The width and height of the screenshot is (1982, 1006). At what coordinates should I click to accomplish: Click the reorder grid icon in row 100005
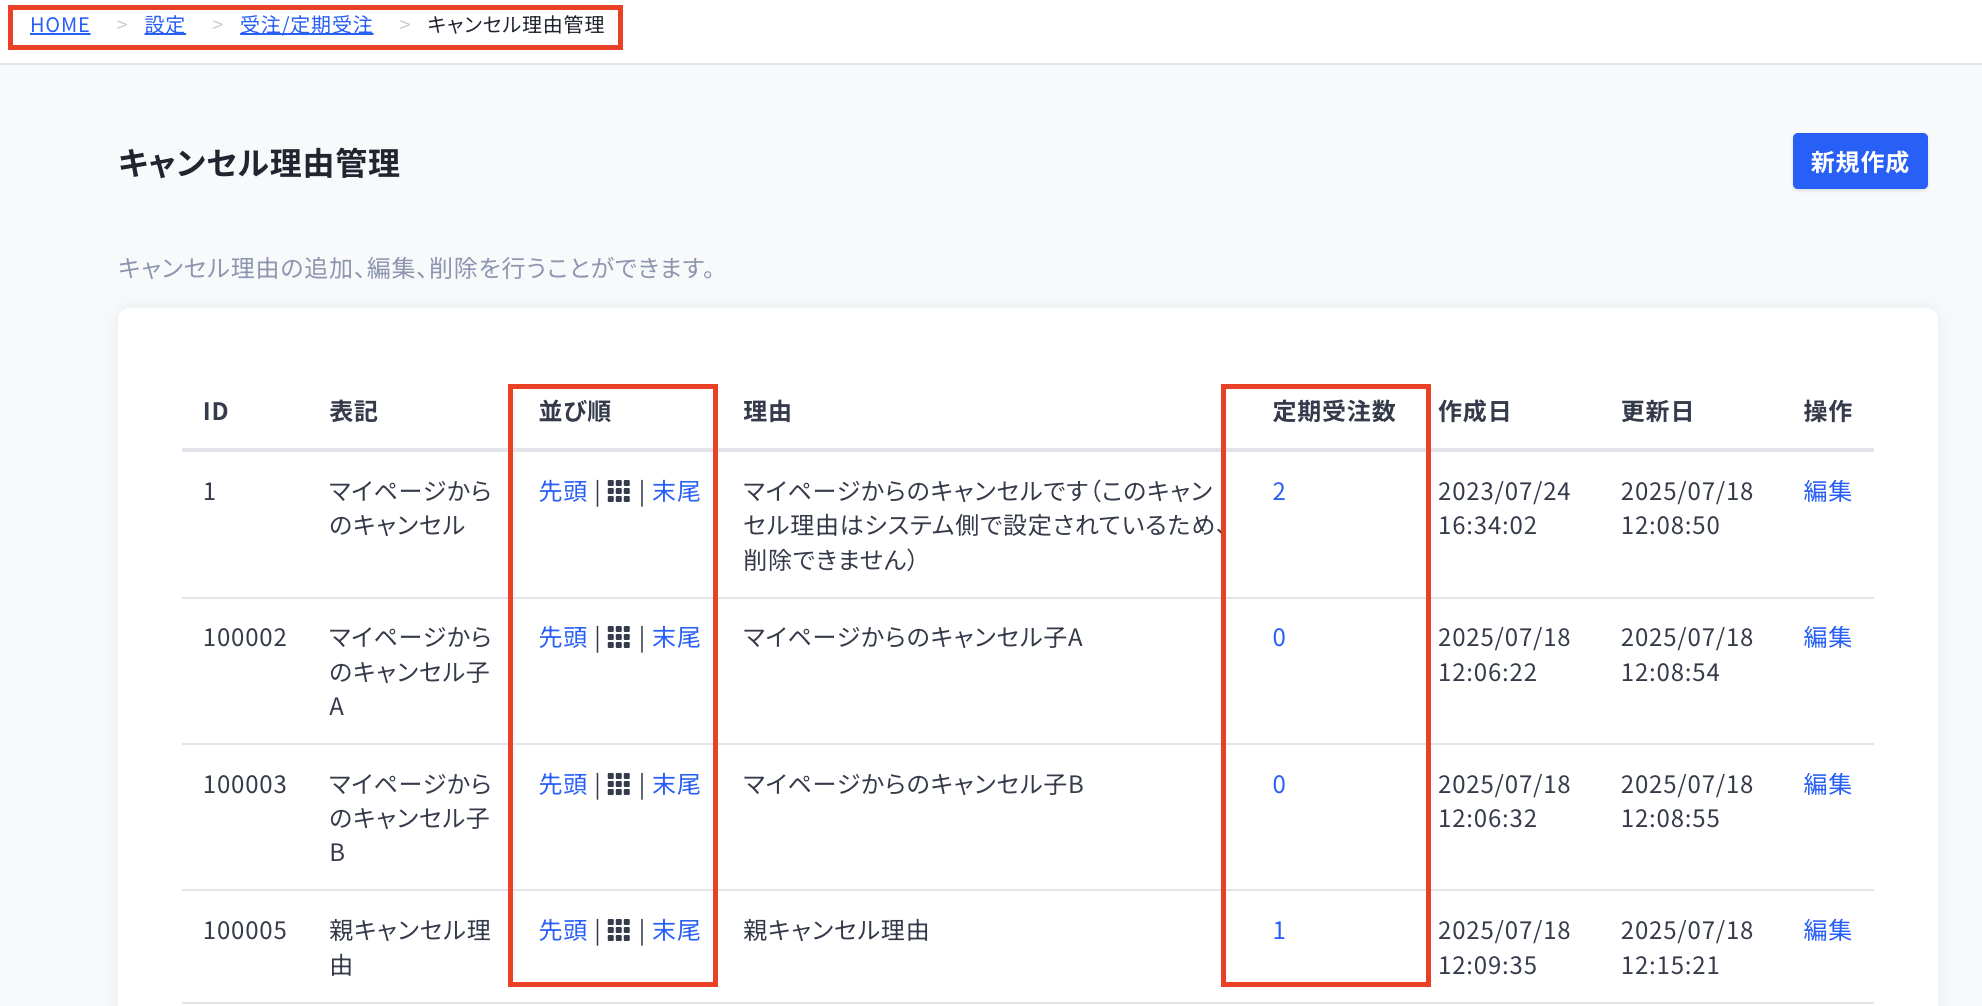[619, 931]
